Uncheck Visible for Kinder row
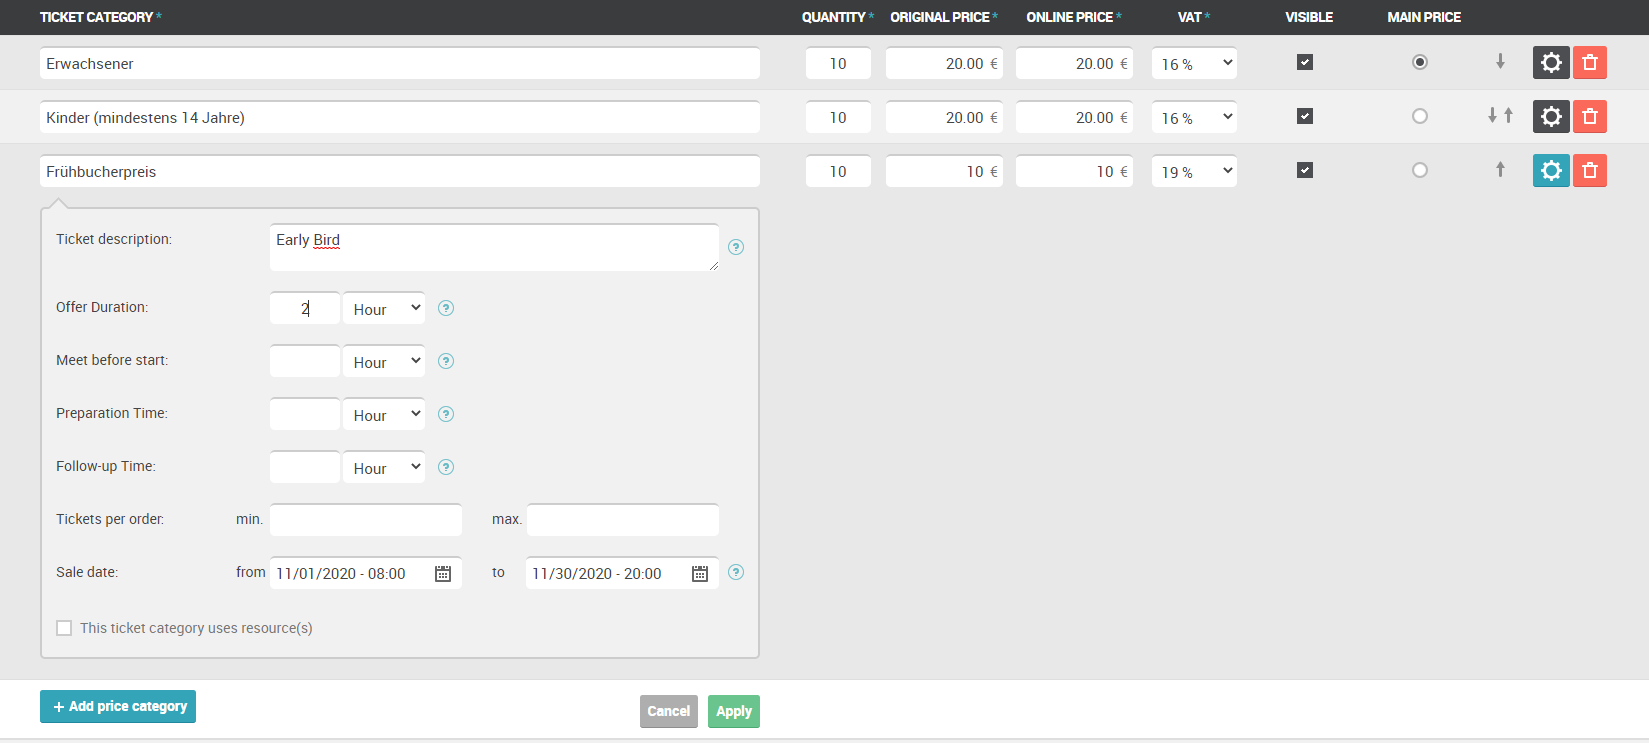 pos(1305,116)
